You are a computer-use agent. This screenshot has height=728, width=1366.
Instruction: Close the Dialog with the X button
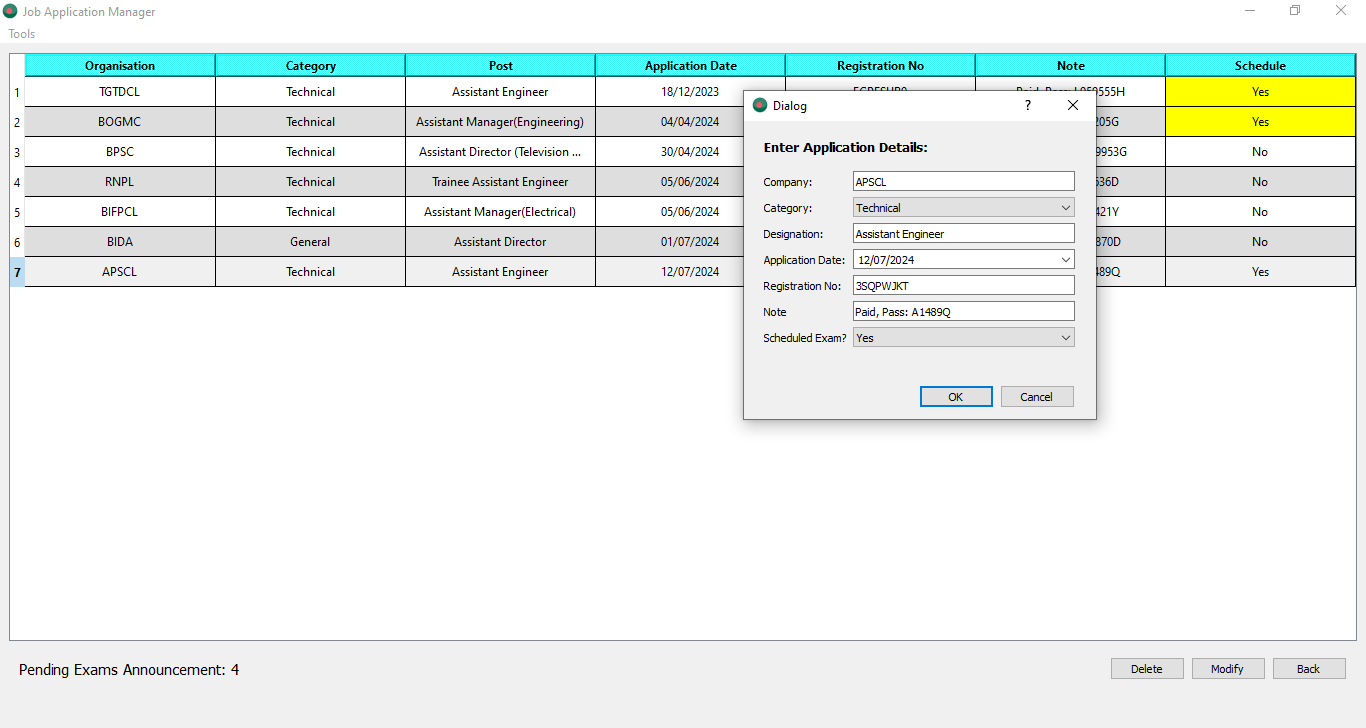click(x=1073, y=105)
